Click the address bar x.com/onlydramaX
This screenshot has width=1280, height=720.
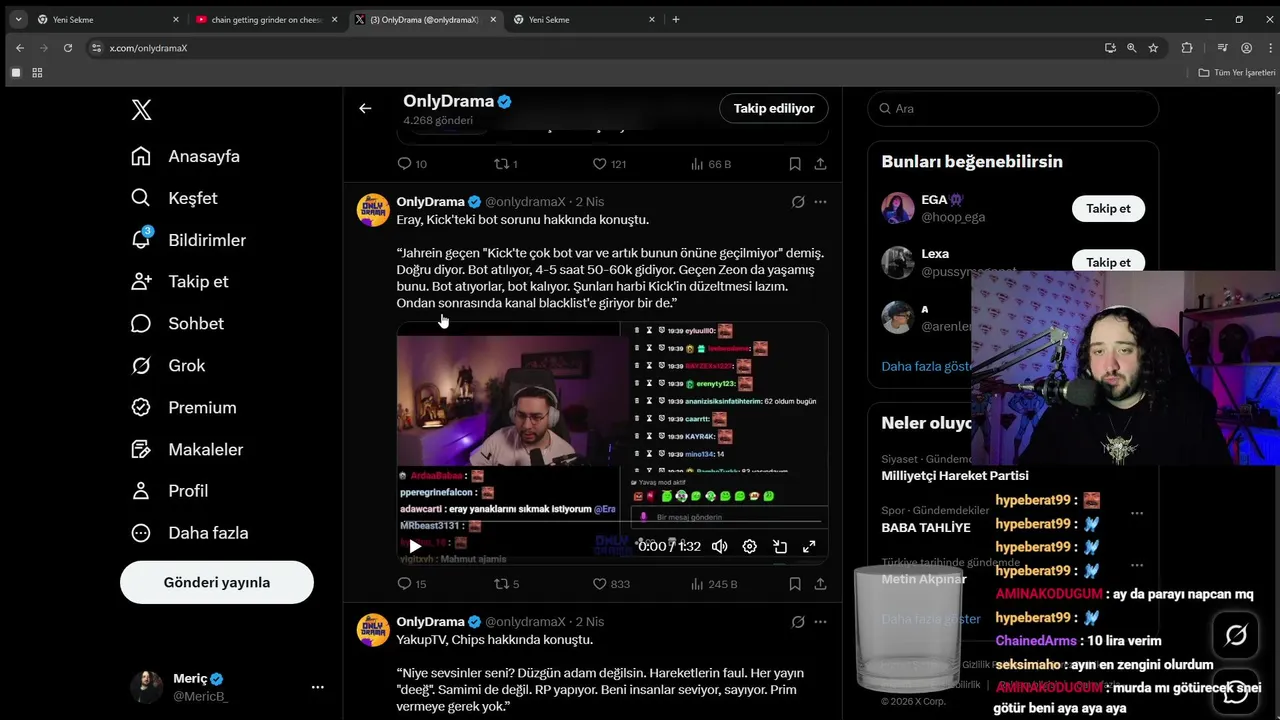pyautogui.click(x=148, y=48)
